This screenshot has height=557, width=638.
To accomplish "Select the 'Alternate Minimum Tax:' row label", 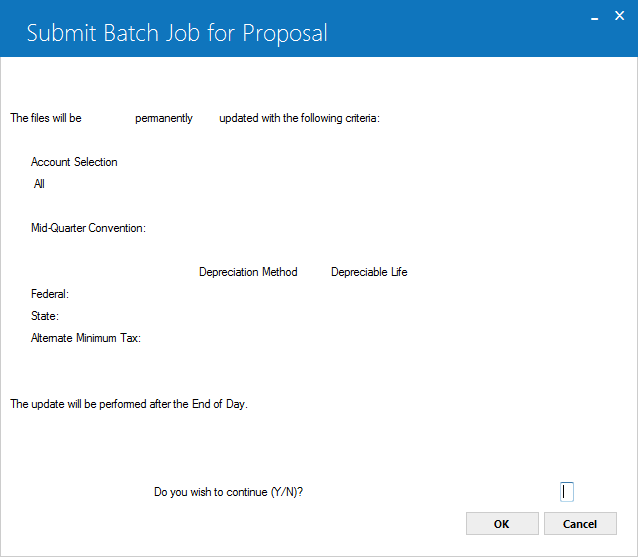I will [86, 338].
